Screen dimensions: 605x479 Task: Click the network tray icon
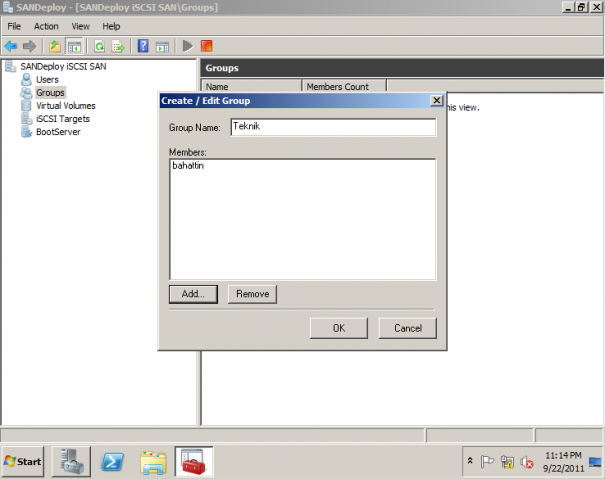tap(507, 461)
